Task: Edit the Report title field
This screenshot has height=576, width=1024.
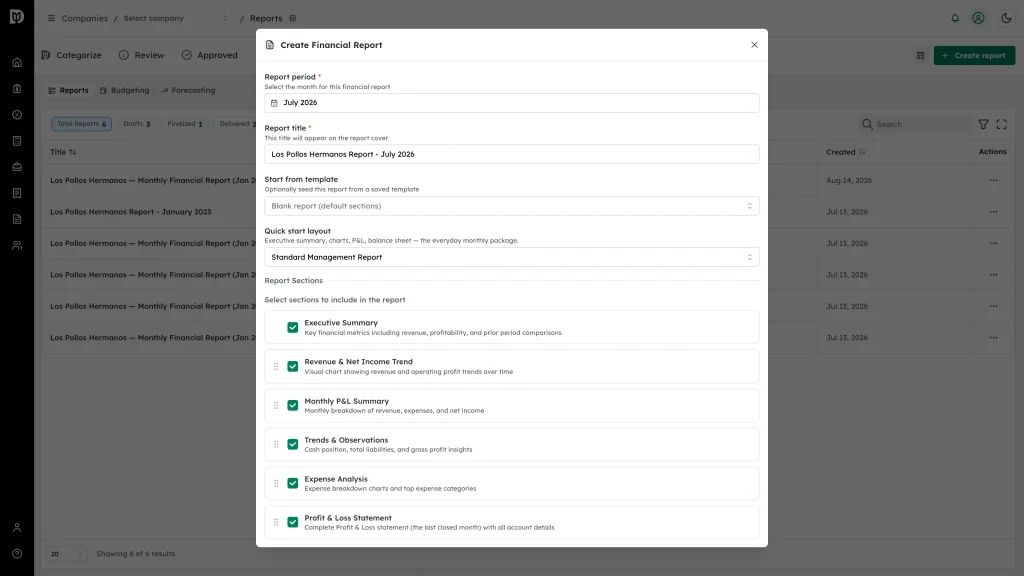Action: coord(511,154)
